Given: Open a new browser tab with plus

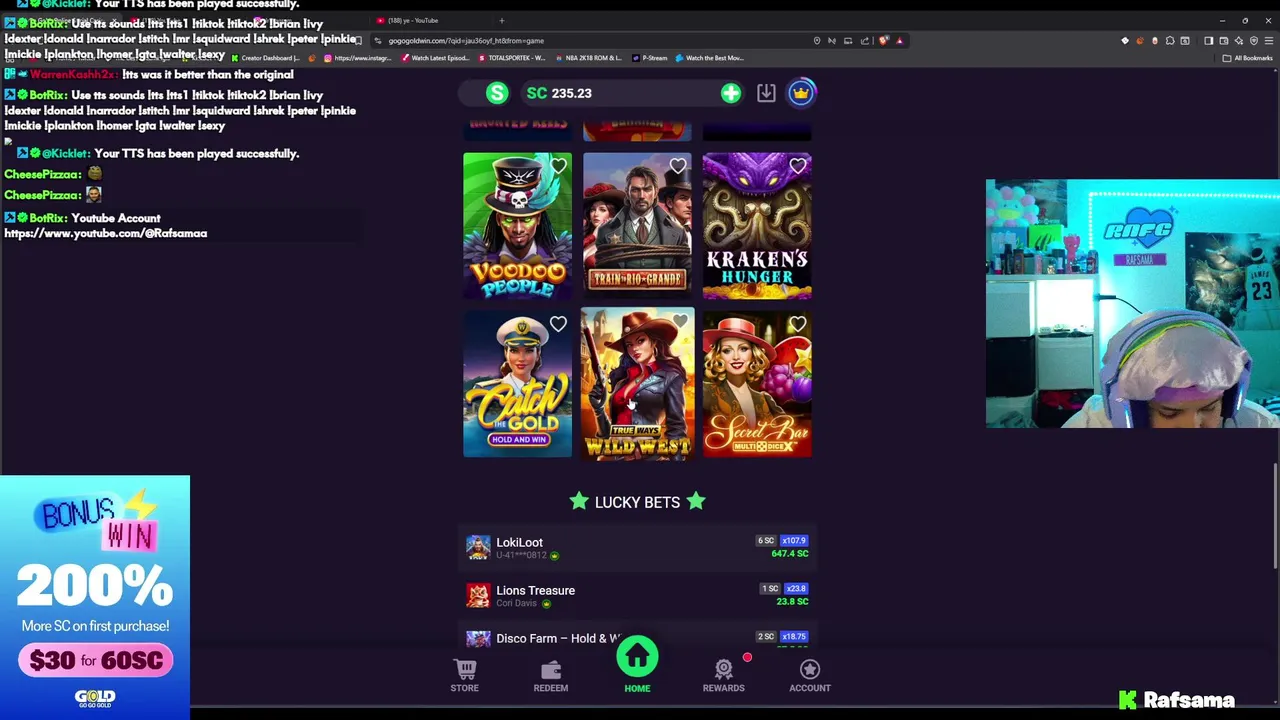Looking at the screenshot, I should [x=502, y=20].
